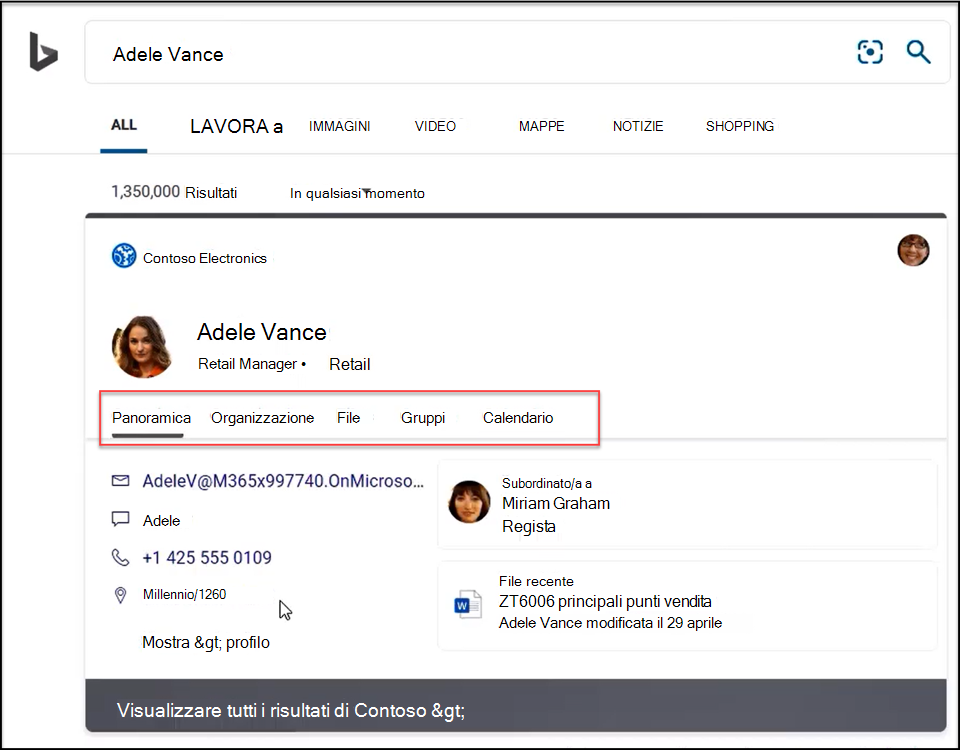Open Miriam Graham manager card

687,504
